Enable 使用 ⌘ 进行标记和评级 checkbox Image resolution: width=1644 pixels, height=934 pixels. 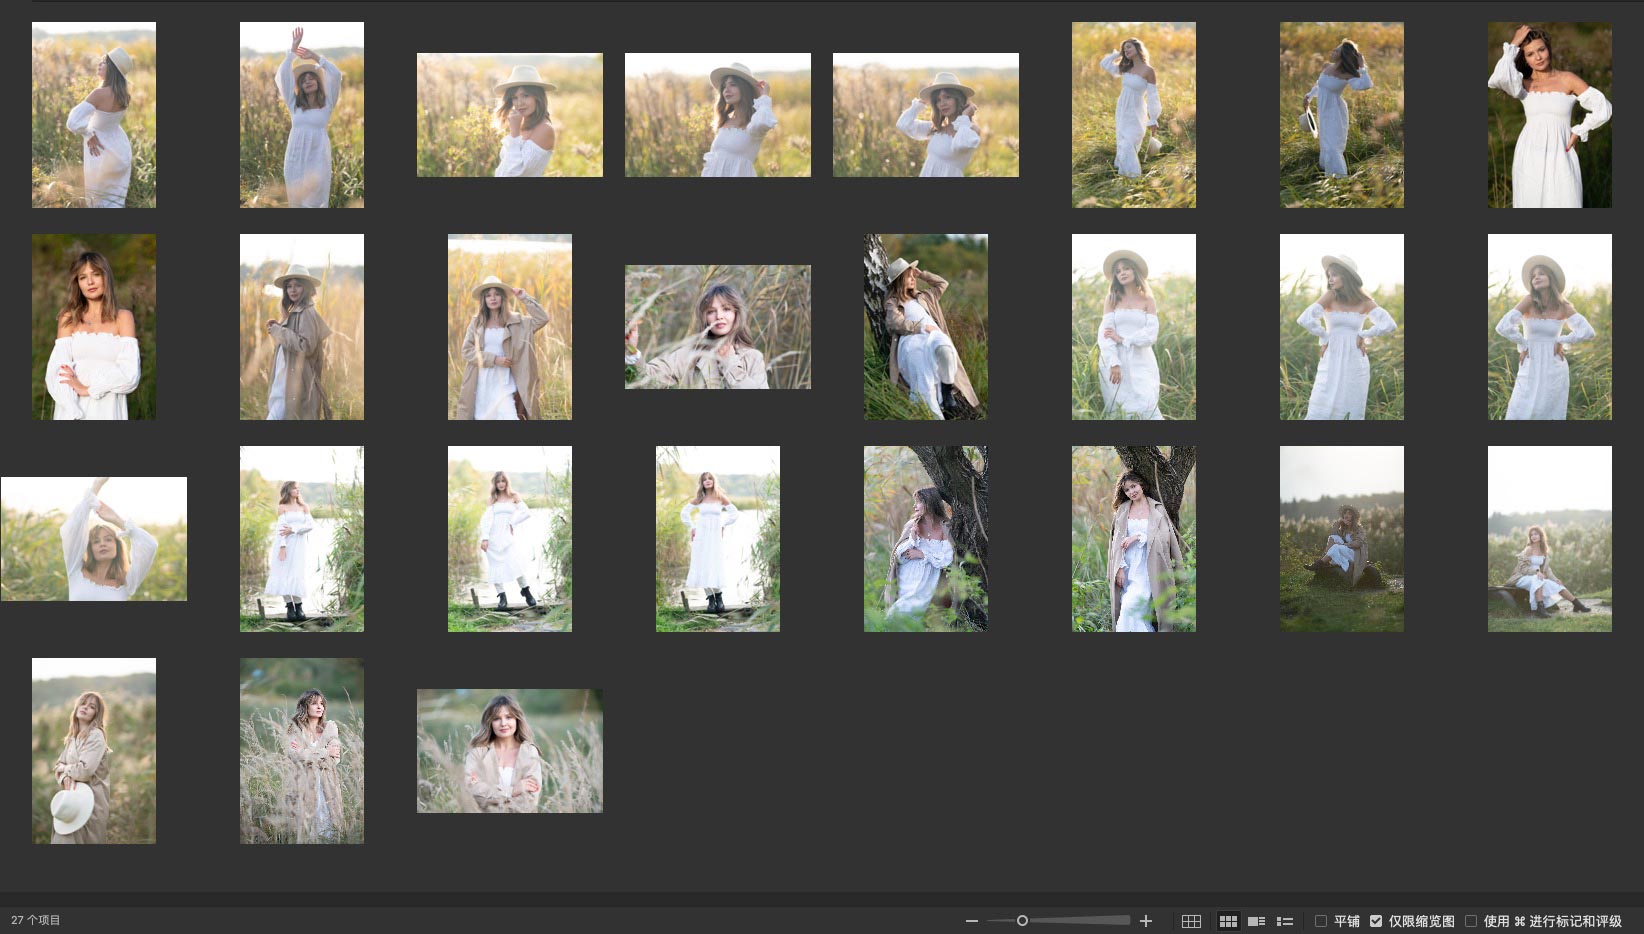click(1471, 921)
